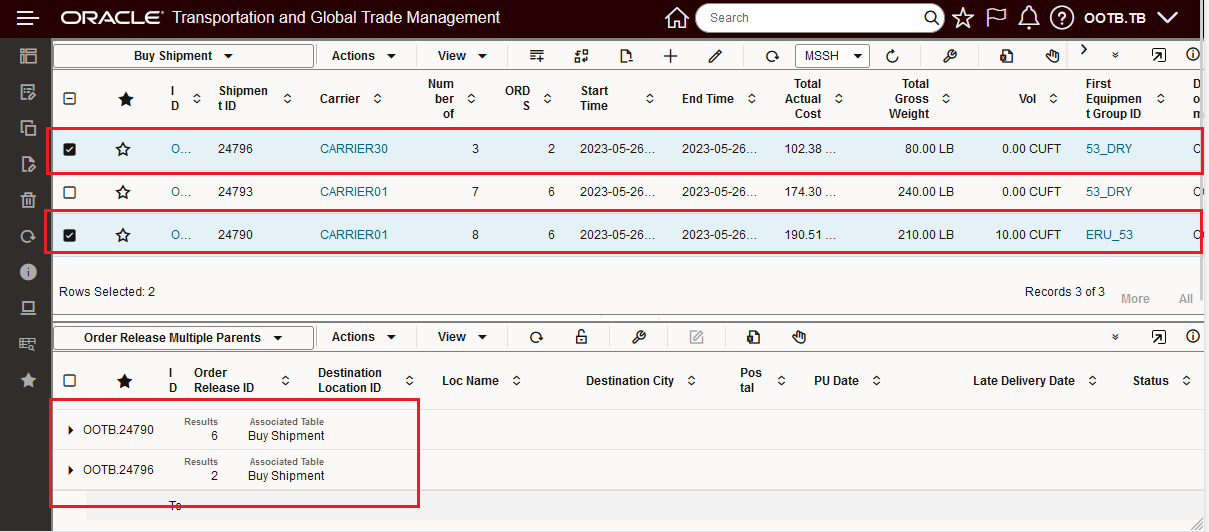The image size is (1209, 532).
Task: Open the 53_DRY link in the 24793 row
Action: tap(1109, 191)
